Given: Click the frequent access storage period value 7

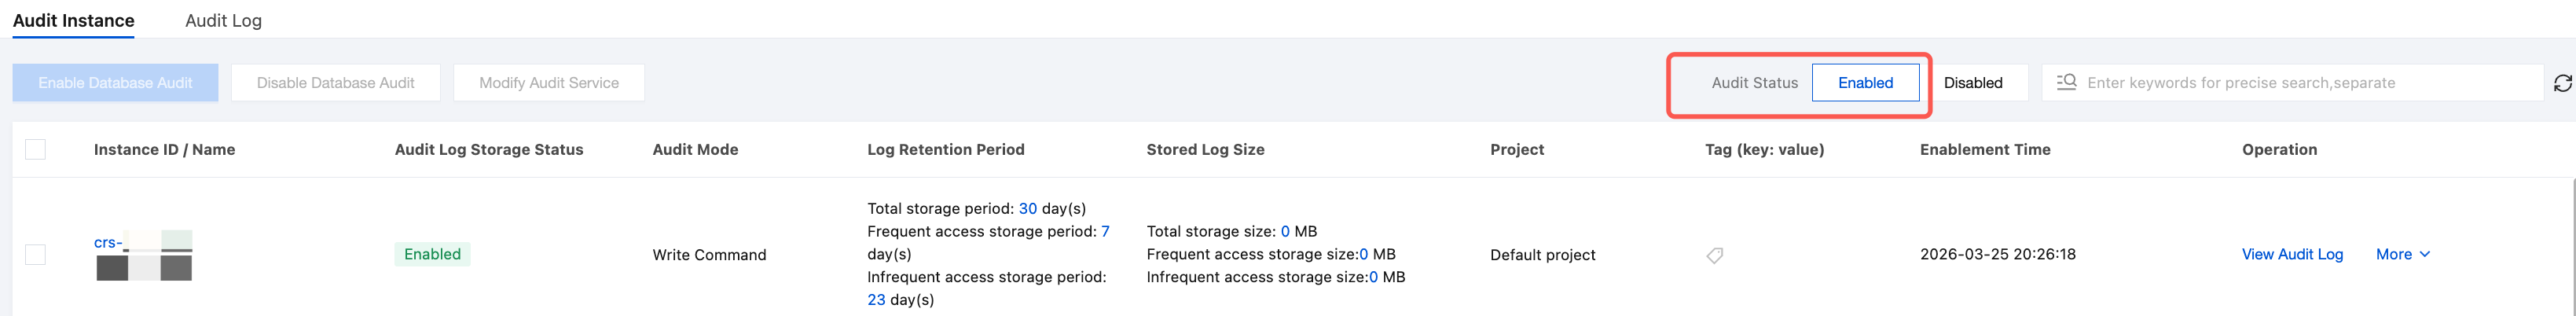Looking at the screenshot, I should tap(1105, 232).
